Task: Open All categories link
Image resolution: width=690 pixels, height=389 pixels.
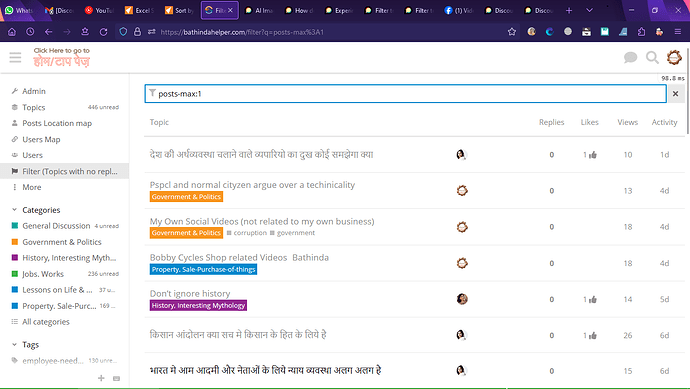Action: click(x=46, y=322)
